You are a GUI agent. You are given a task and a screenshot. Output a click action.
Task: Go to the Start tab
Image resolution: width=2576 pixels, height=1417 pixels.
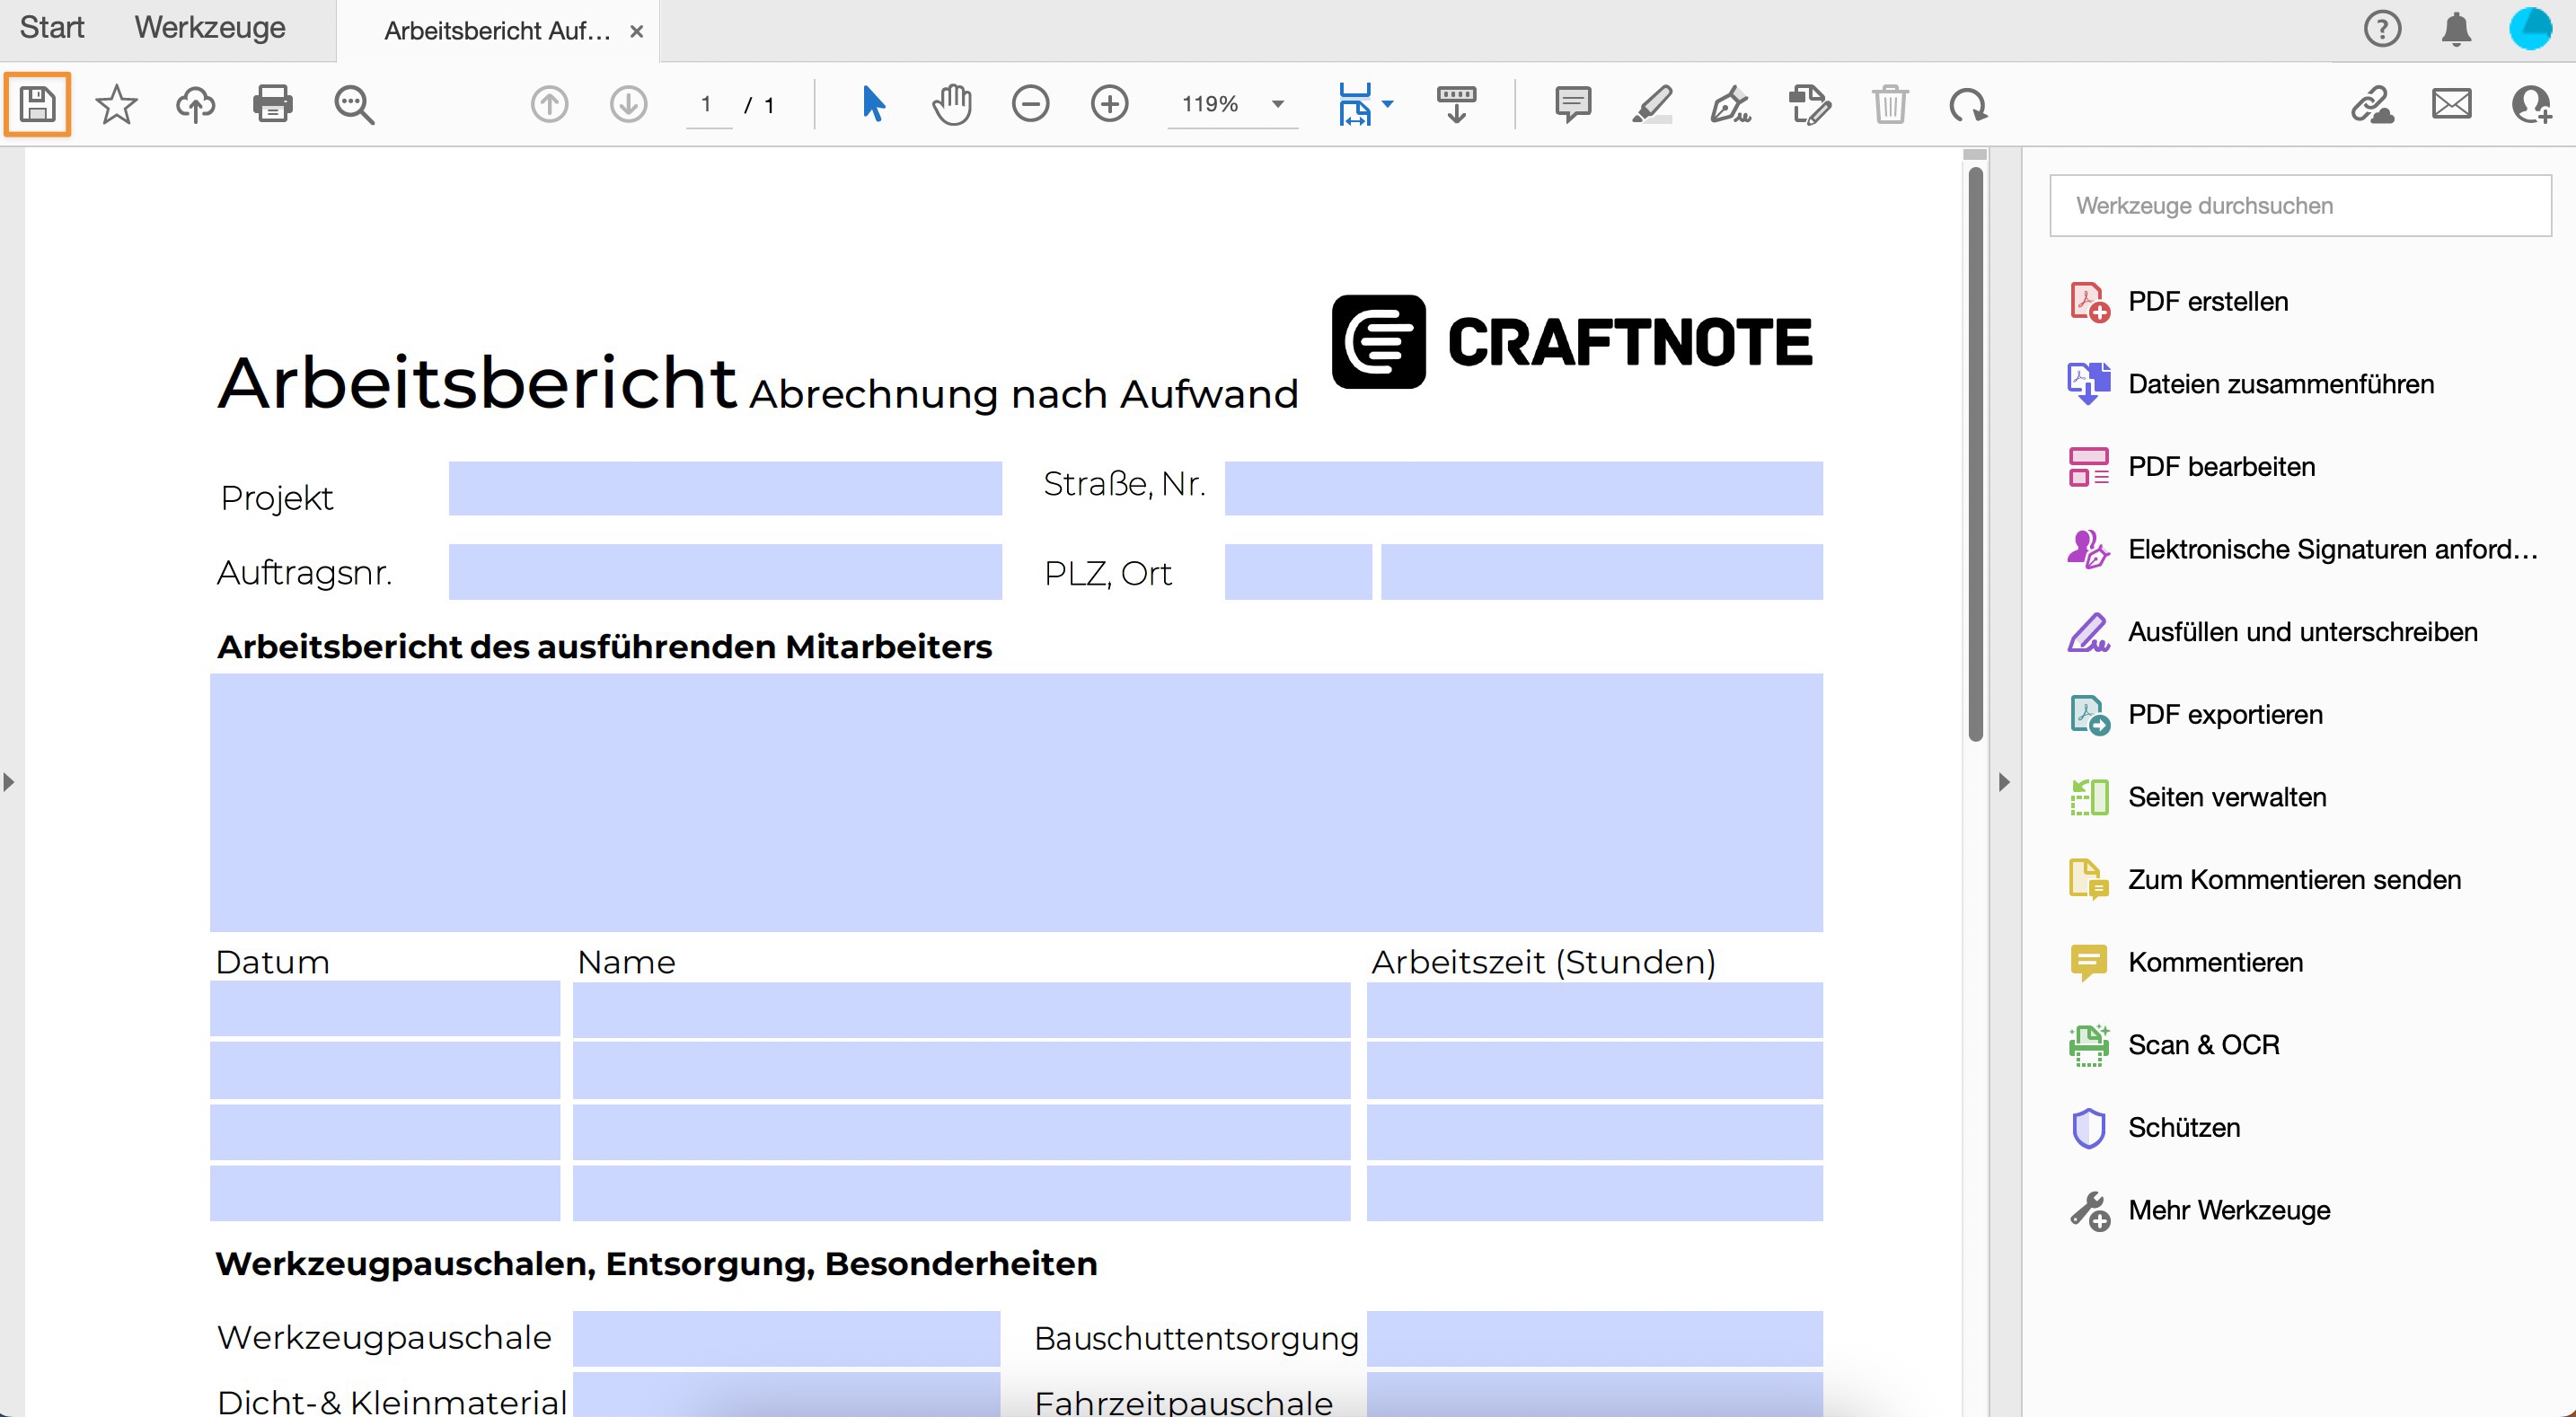[52, 28]
